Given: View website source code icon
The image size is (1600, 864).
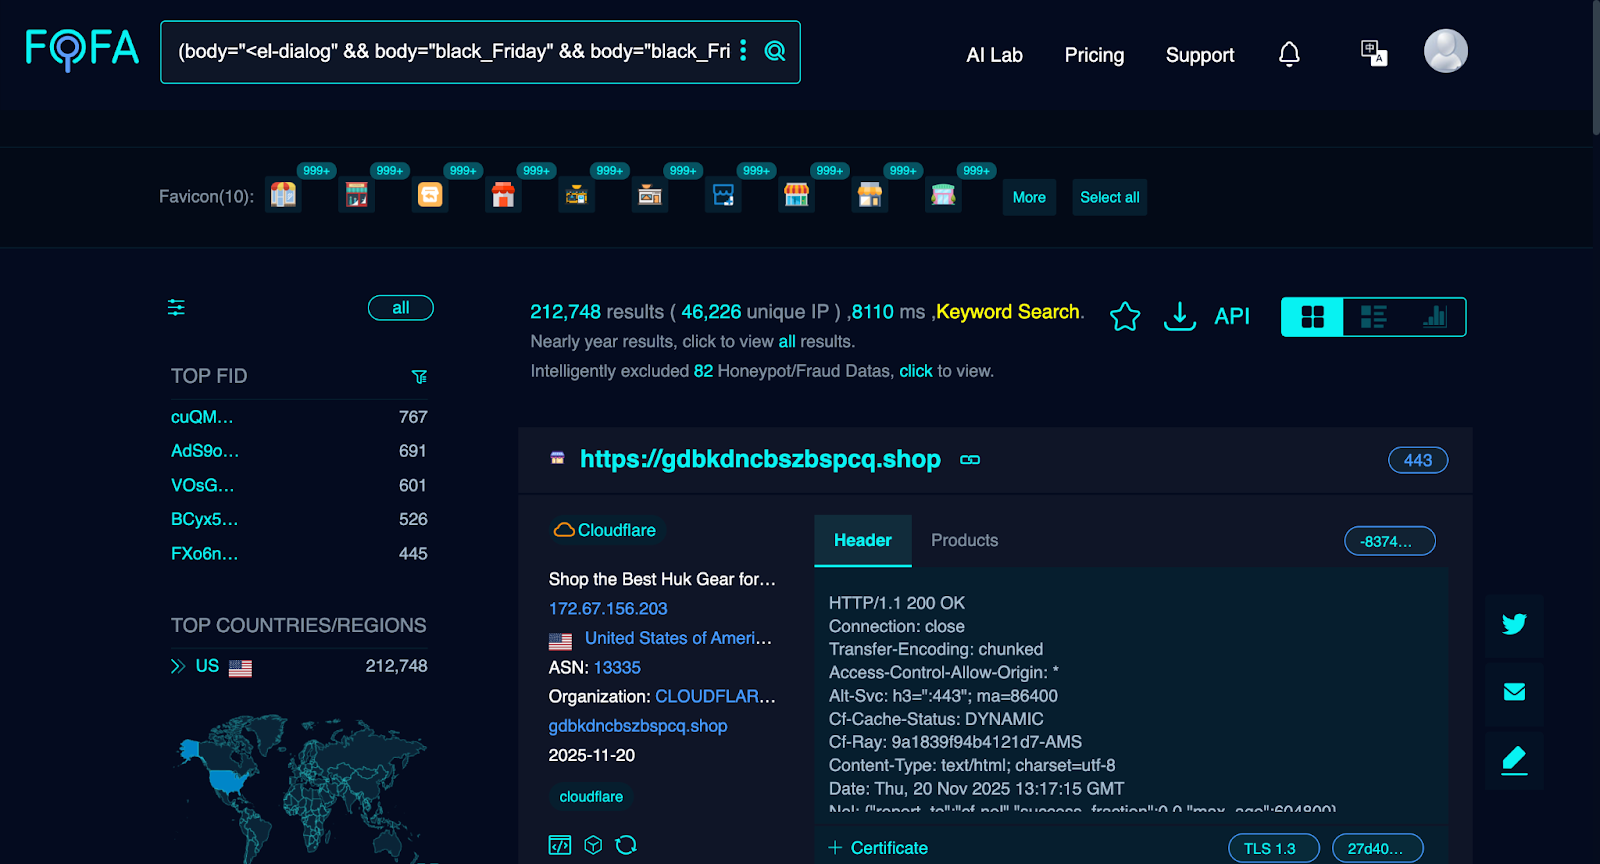Looking at the screenshot, I should [x=560, y=845].
